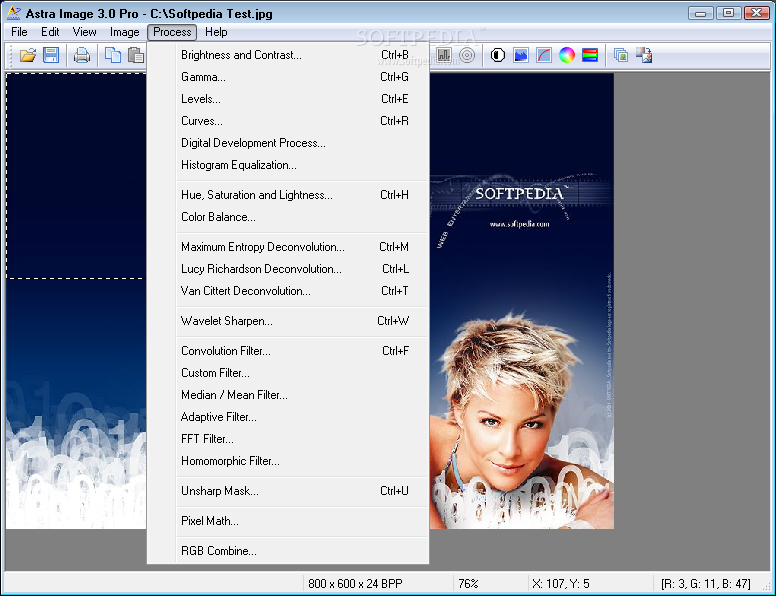This screenshot has height=596, width=776.
Task: Open the Edit menu
Action: pos(50,32)
